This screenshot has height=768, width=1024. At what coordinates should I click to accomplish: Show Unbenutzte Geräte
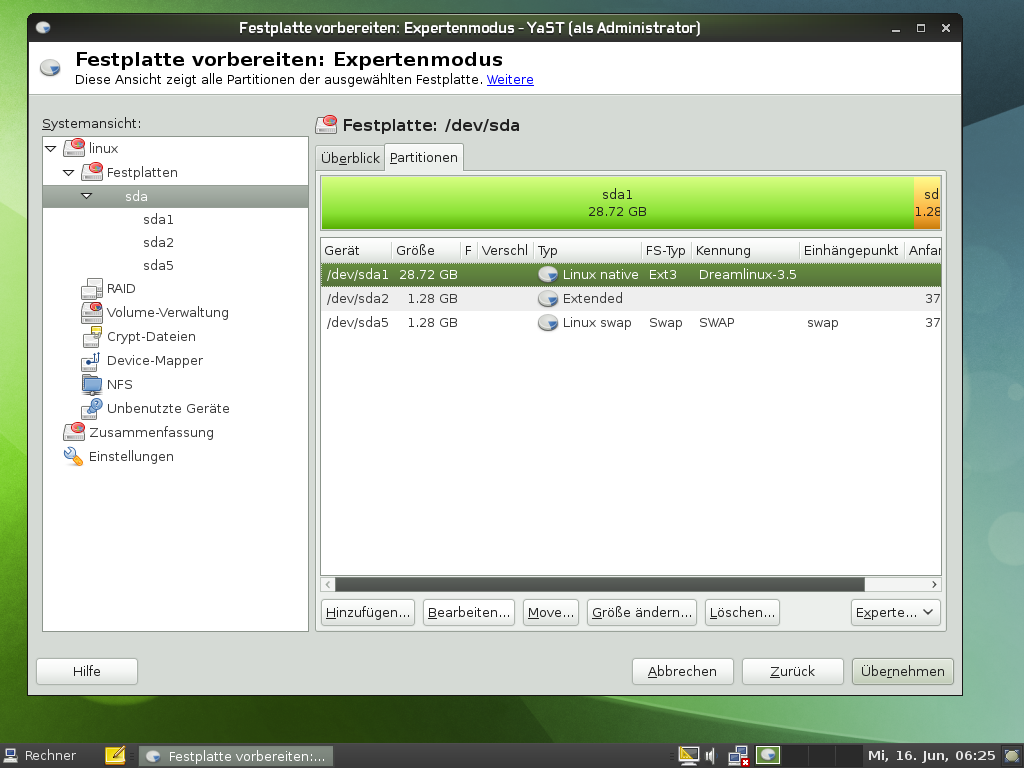click(168, 408)
